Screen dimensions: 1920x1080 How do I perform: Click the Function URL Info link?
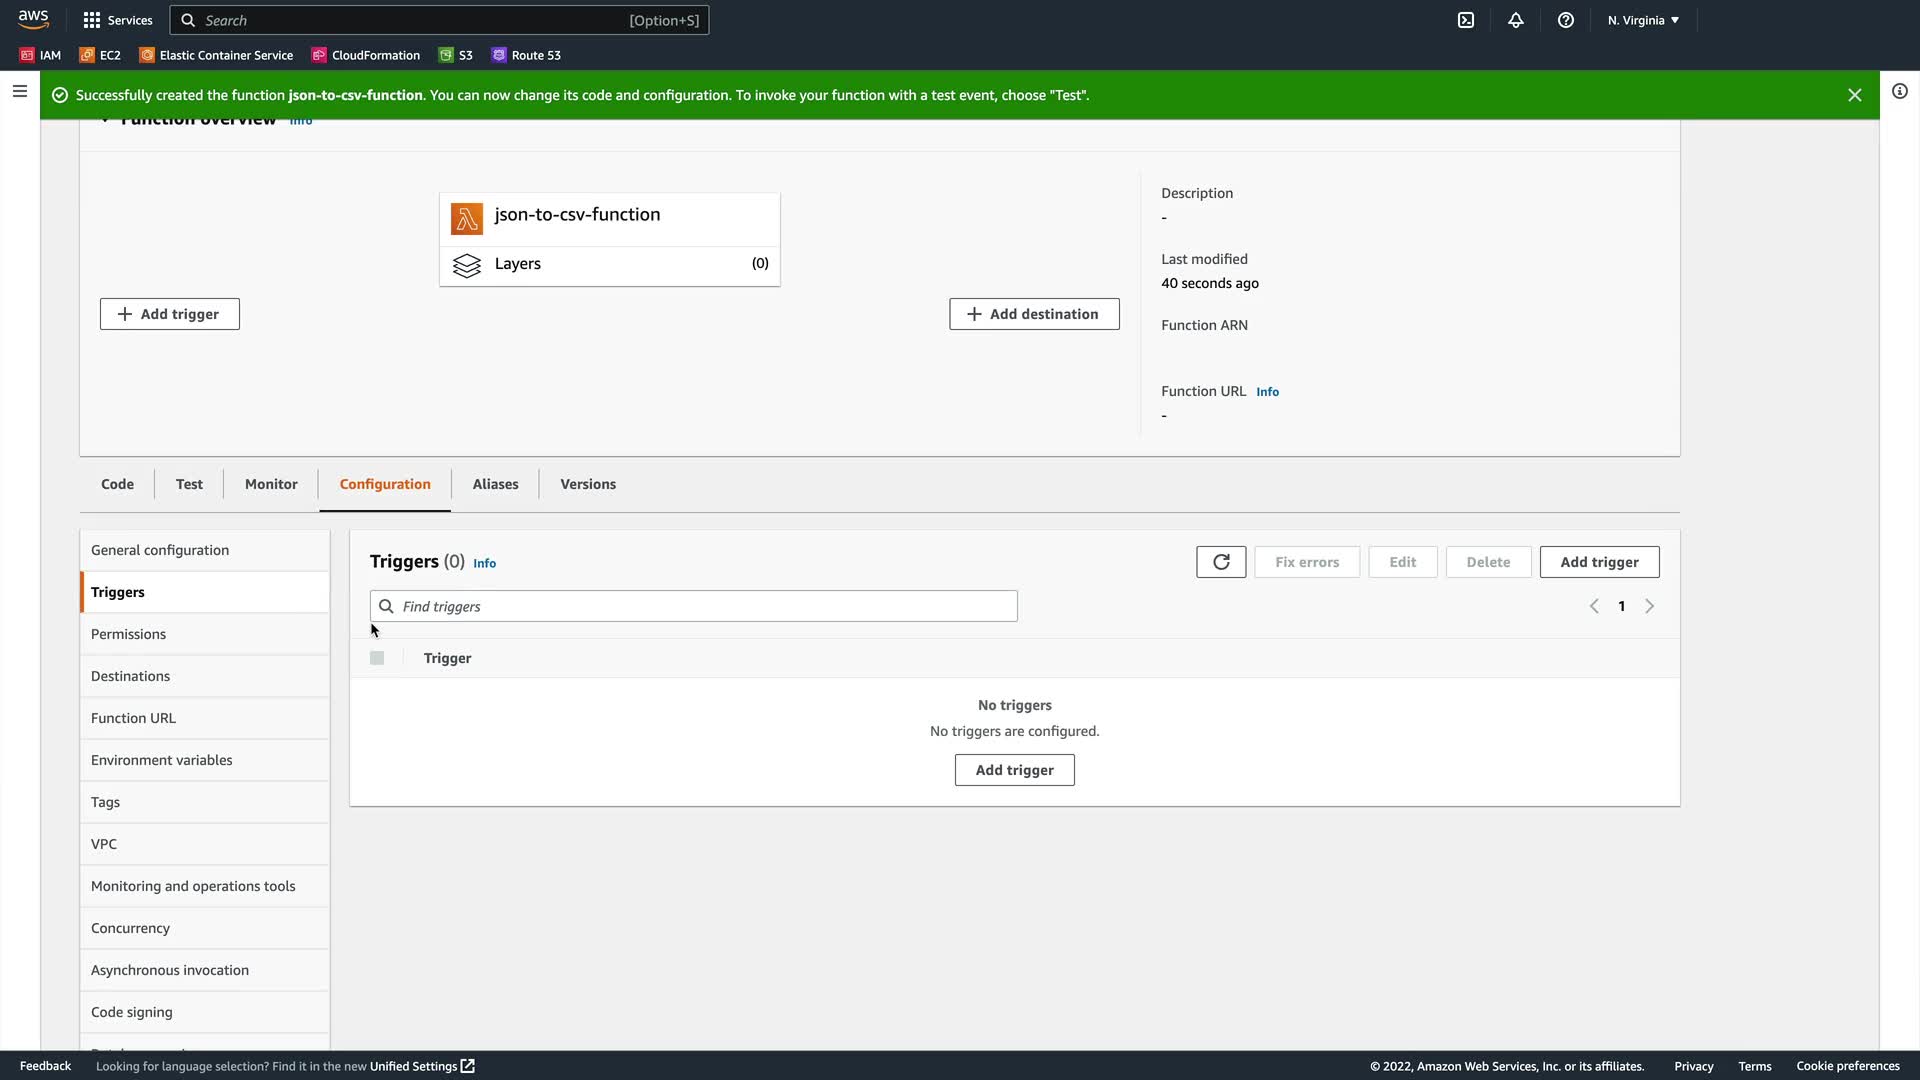(1267, 392)
